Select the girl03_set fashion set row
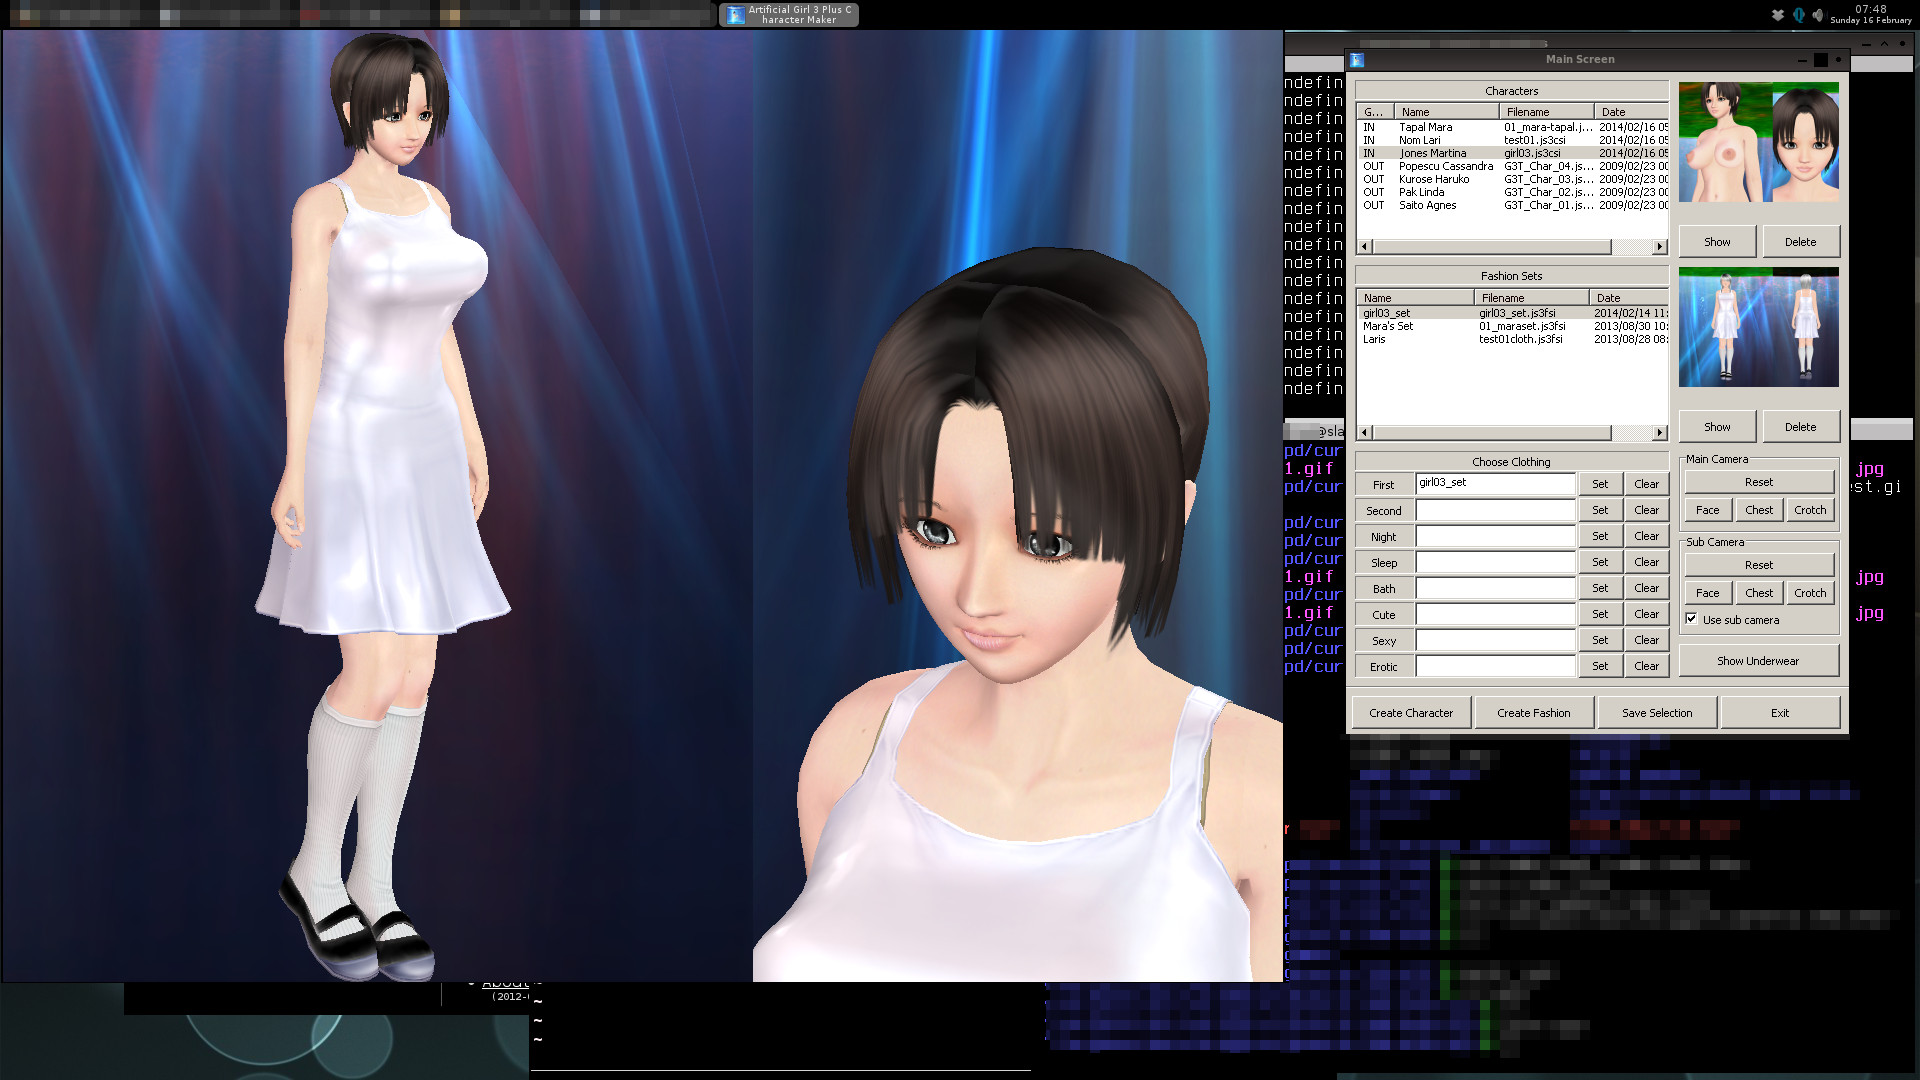This screenshot has height=1080, width=1920. point(1512,313)
